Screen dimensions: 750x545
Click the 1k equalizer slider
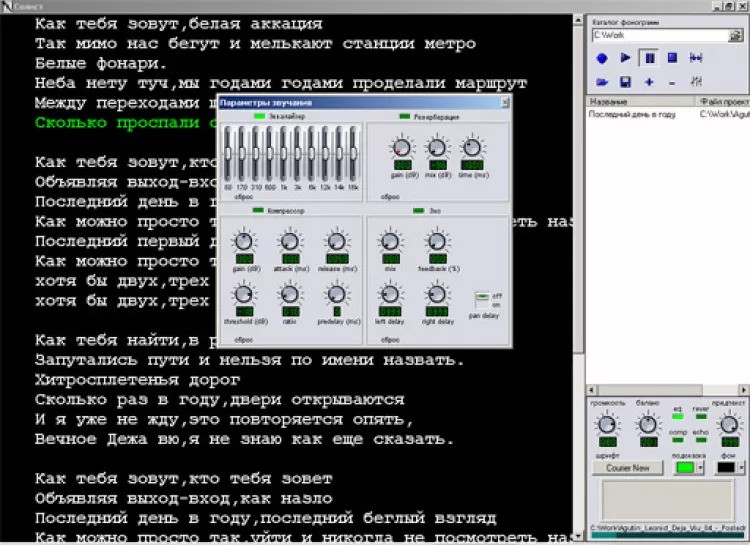(x=284, y=154)
